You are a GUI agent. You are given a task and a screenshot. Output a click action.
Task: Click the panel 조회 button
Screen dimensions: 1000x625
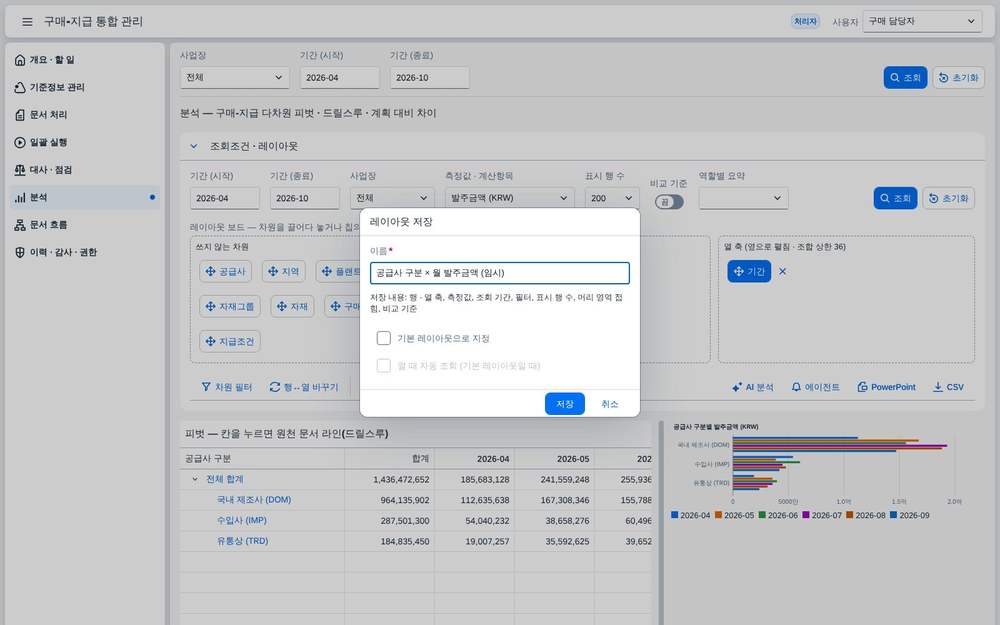coord(895,198)
